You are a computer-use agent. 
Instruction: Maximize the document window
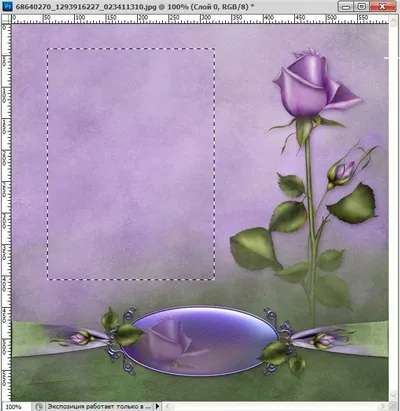coord(362,6)
